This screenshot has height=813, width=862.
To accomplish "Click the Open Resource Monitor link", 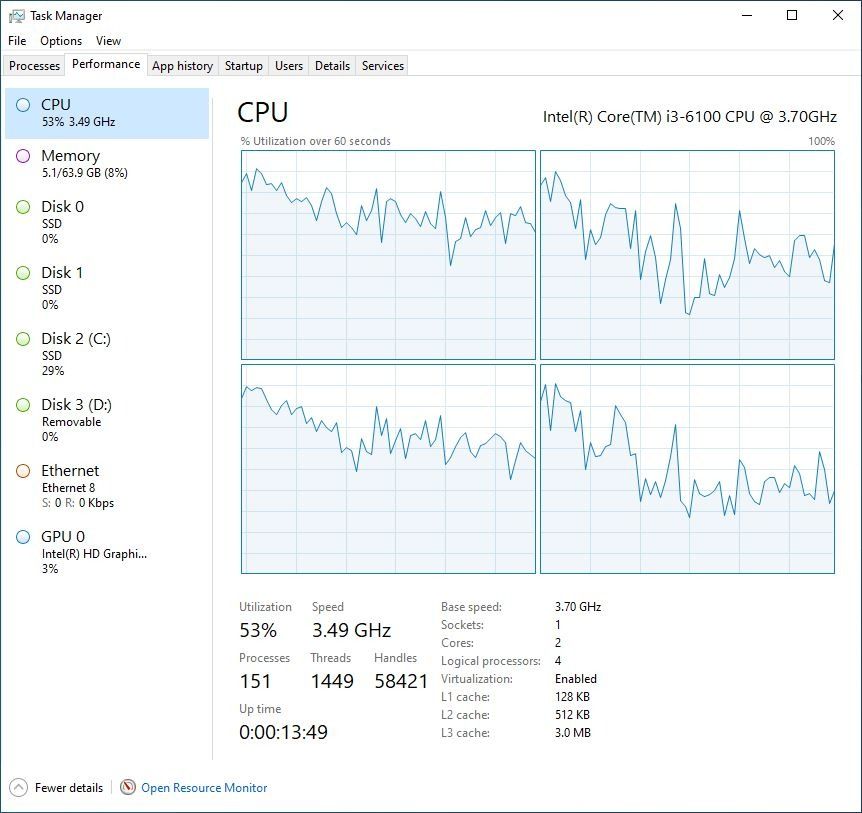I will pos(204,788).
